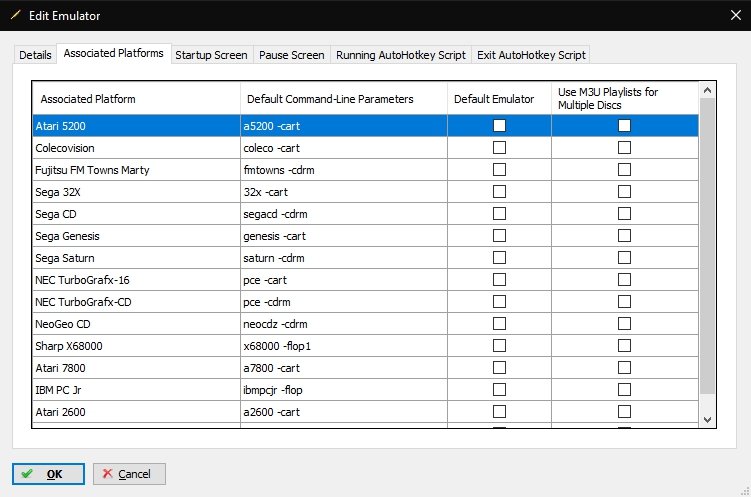The image size is (751, 497).
Task: Check Default Emulator for NEC TurboGrafx-16
Action: tap(499, 280)
